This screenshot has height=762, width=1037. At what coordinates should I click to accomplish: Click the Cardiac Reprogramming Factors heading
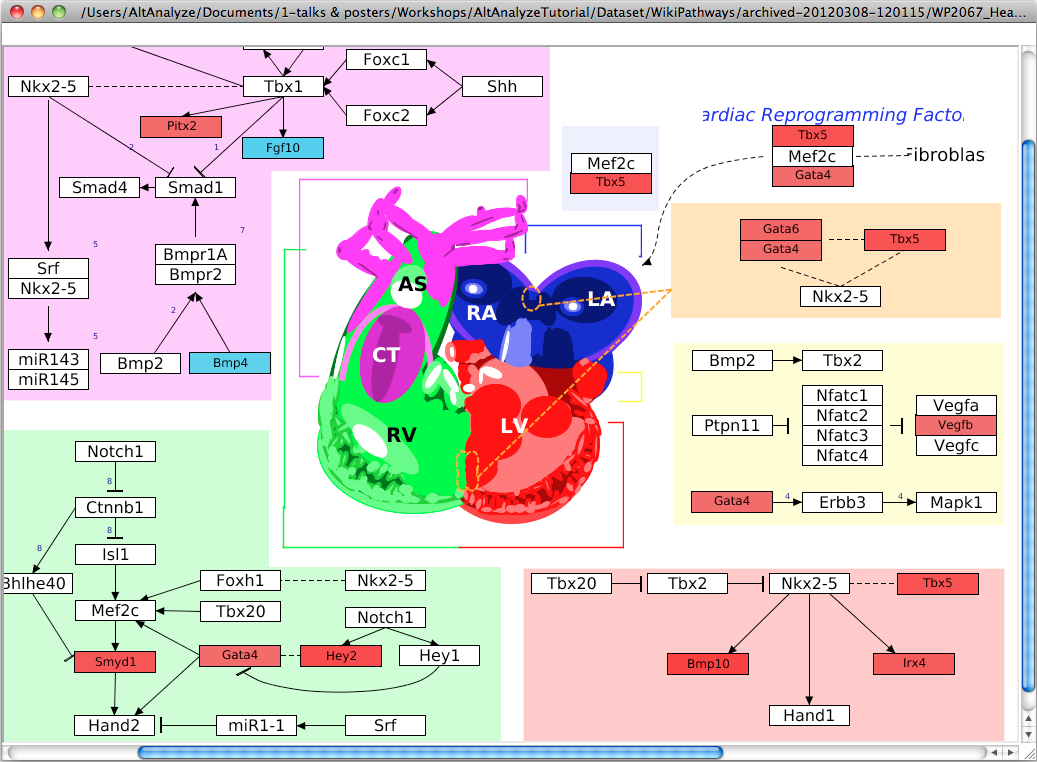click(x=832, y=115)
